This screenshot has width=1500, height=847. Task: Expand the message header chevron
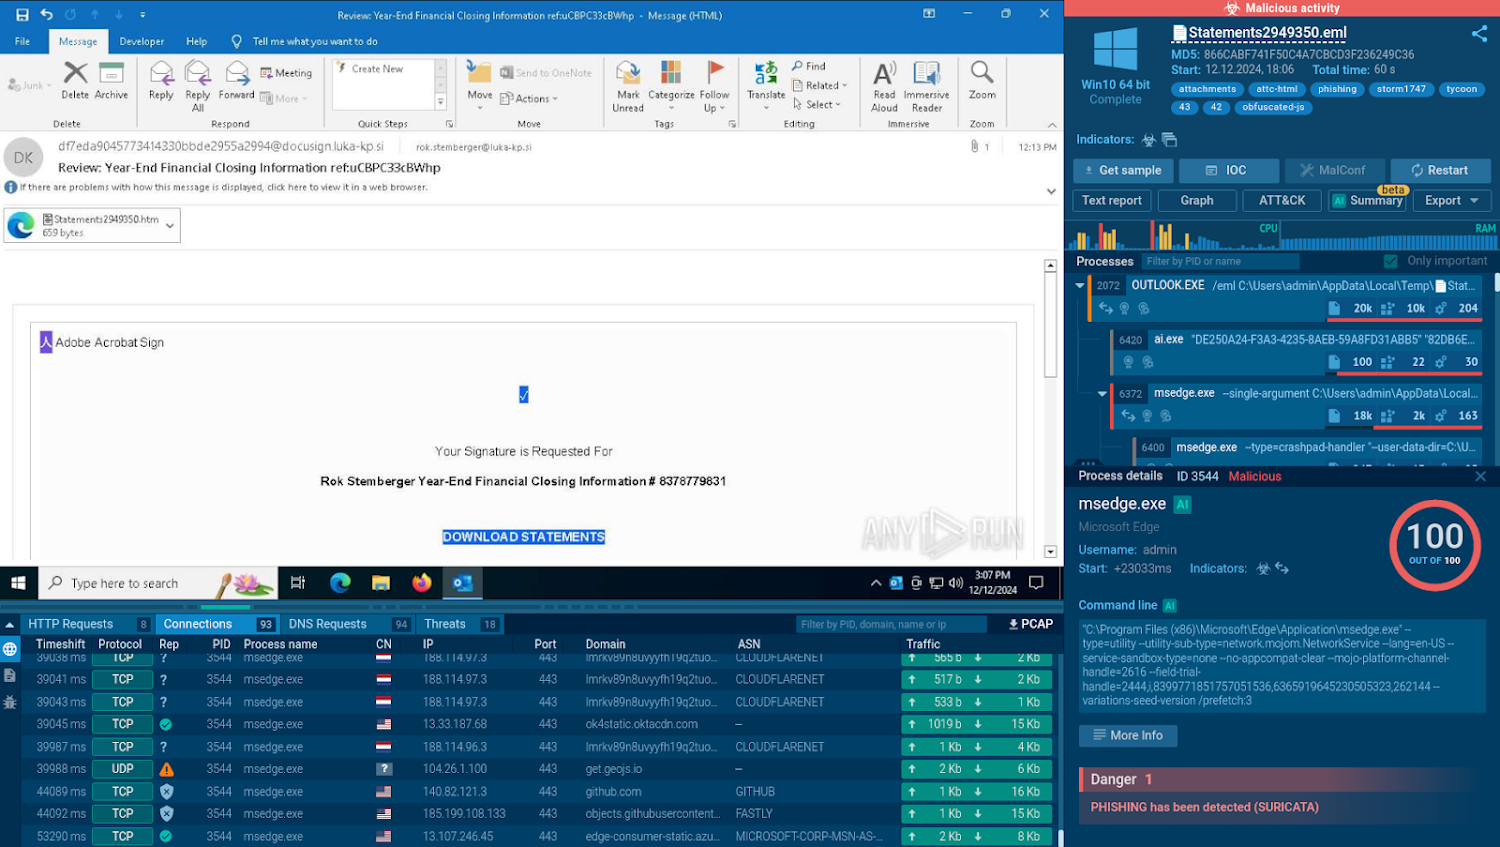click(x=1051, y=191)
